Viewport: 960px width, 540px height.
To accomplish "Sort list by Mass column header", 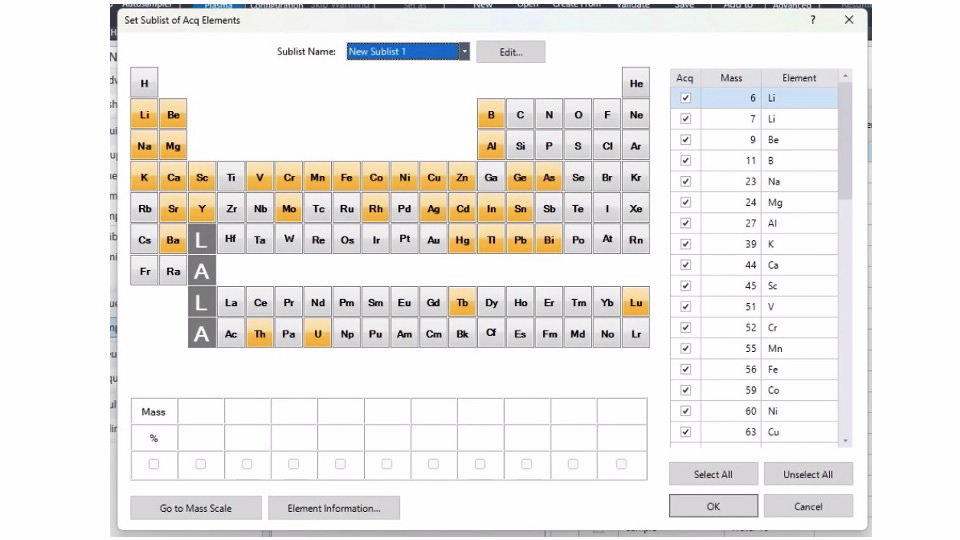I will [731, 78].
